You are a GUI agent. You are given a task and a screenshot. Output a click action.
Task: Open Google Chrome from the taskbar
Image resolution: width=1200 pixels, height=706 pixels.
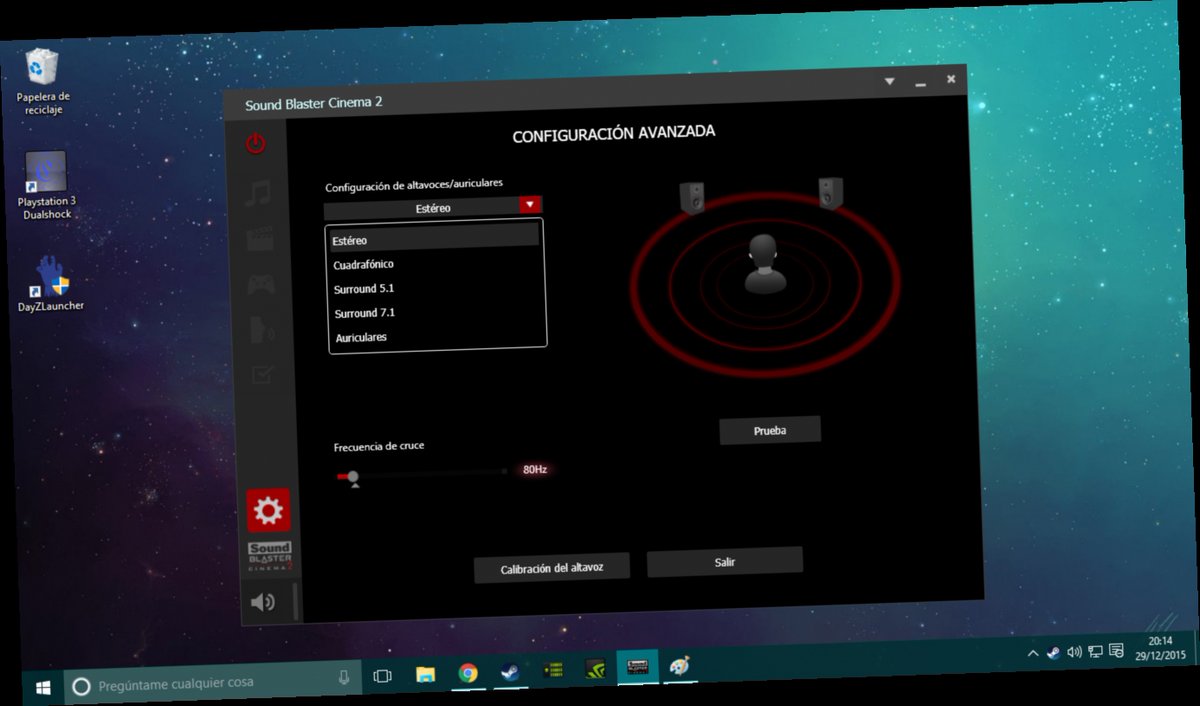(468, 672)
